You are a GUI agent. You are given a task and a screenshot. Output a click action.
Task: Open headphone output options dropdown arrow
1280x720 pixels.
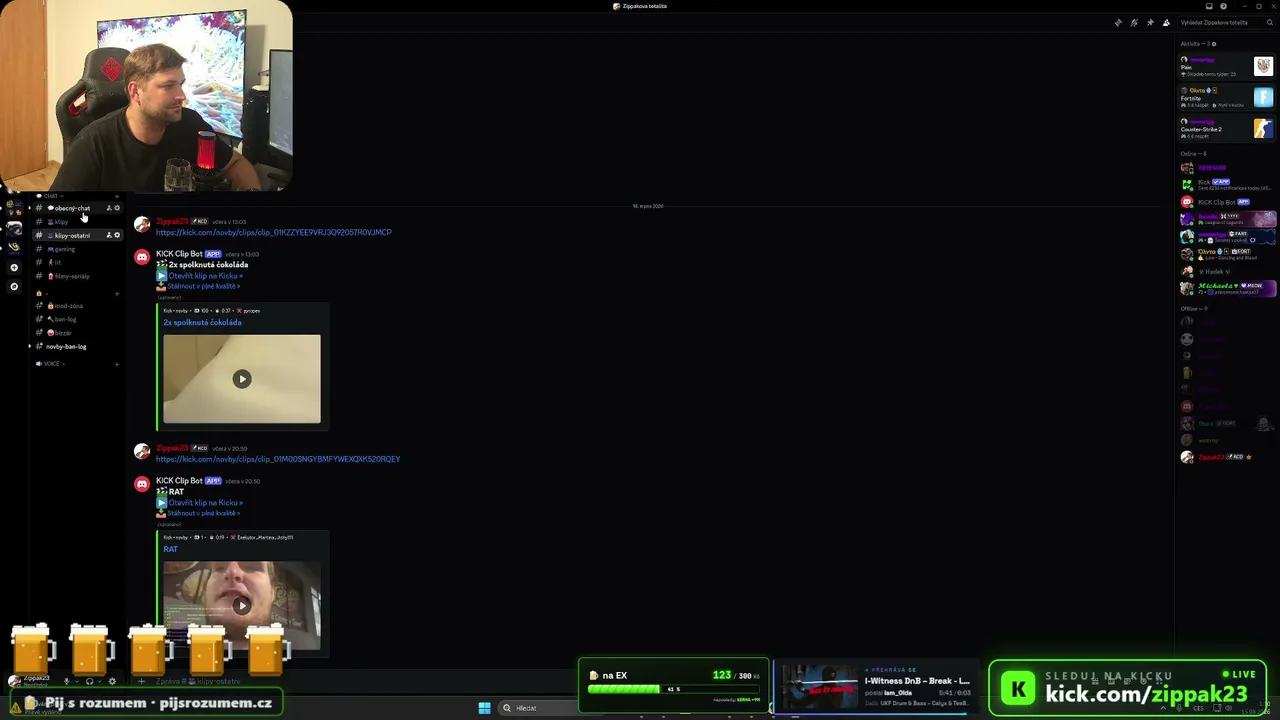tap(98, 681)
